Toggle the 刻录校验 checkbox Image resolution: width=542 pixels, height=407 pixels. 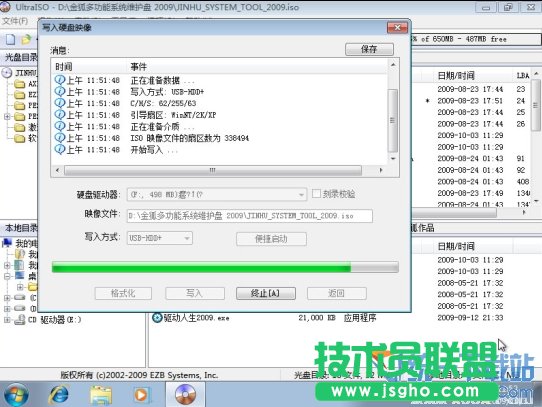click(x=316, y=194)
